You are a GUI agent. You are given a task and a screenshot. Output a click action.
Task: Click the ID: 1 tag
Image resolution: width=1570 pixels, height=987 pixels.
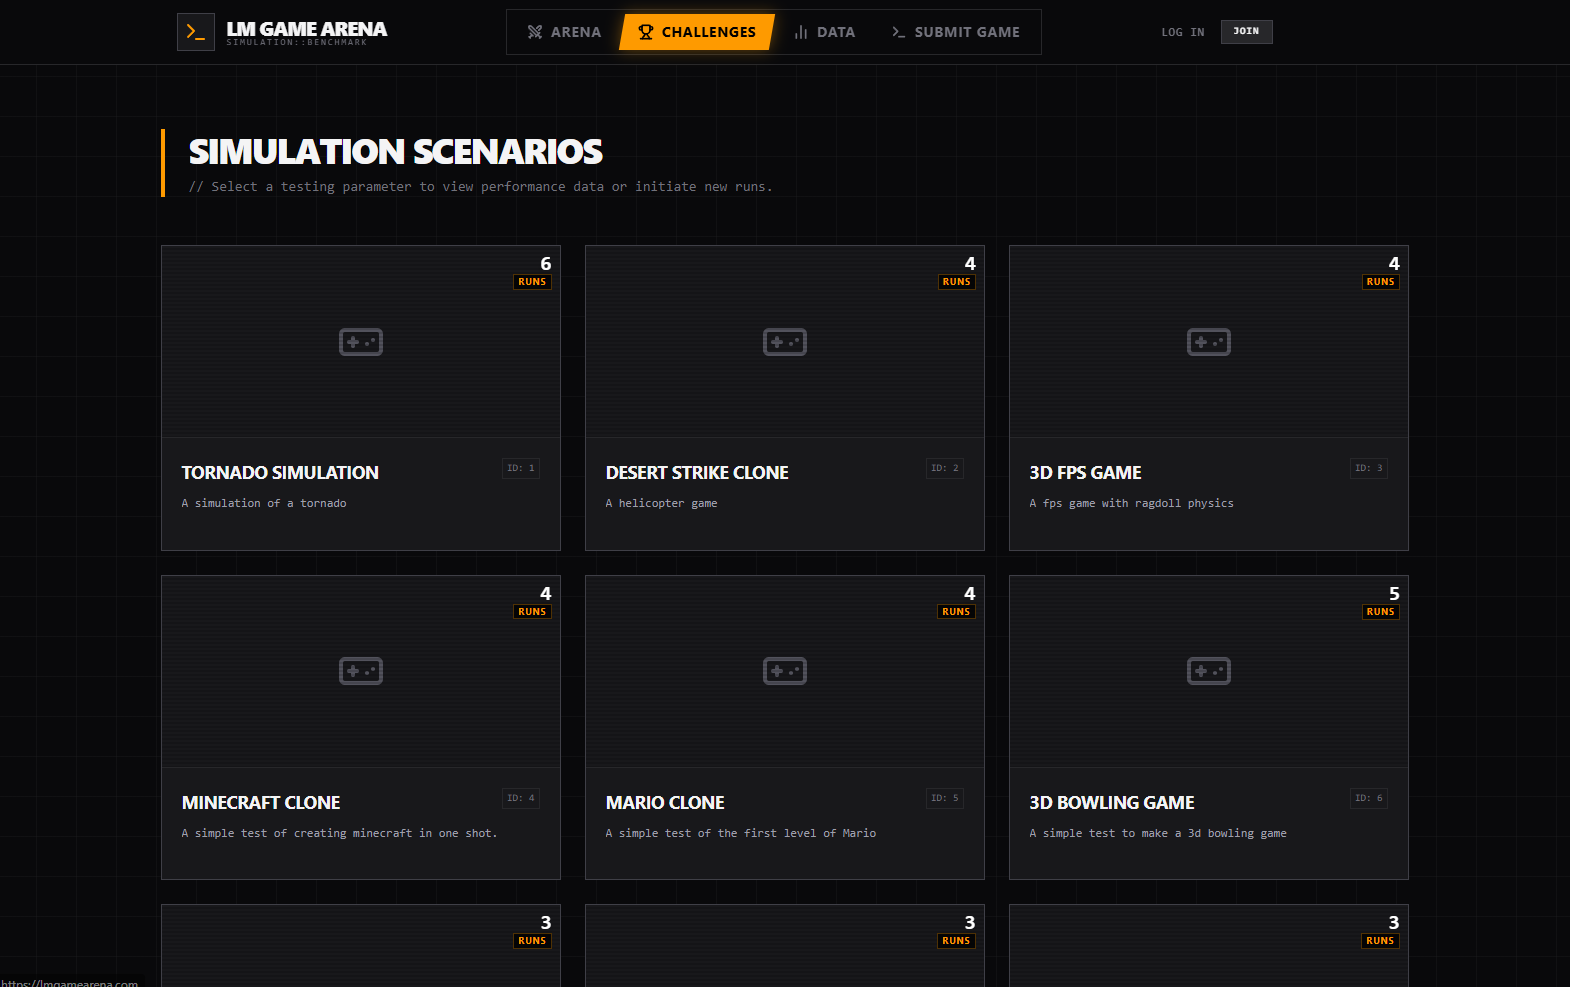(x=521, y=468)
